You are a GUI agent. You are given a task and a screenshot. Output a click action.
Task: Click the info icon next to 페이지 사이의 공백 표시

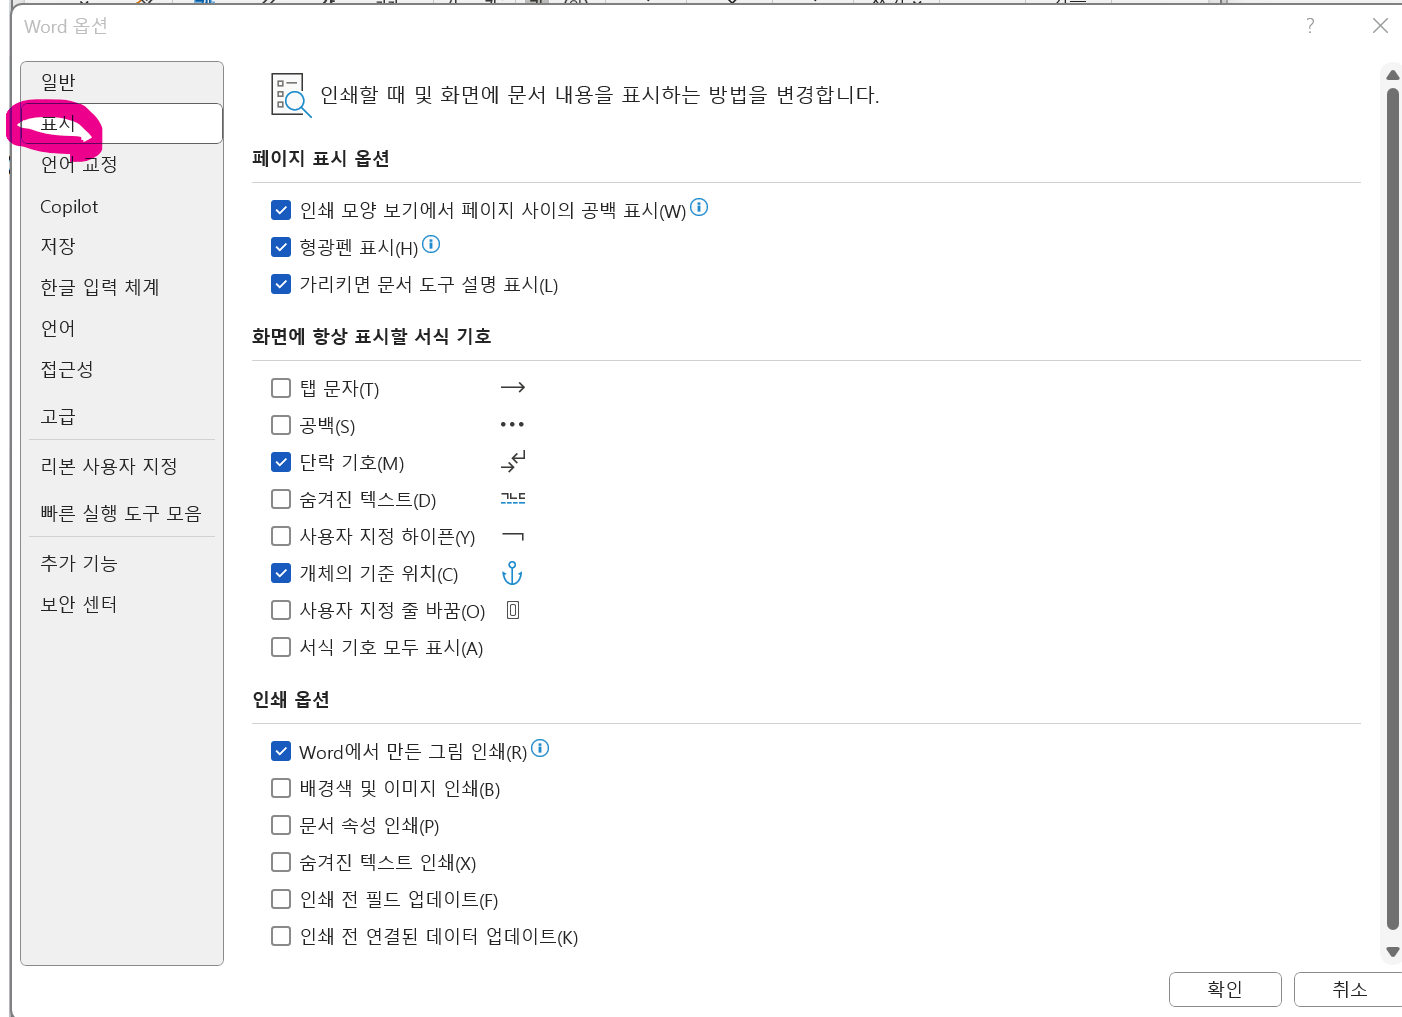coord(699,207)
